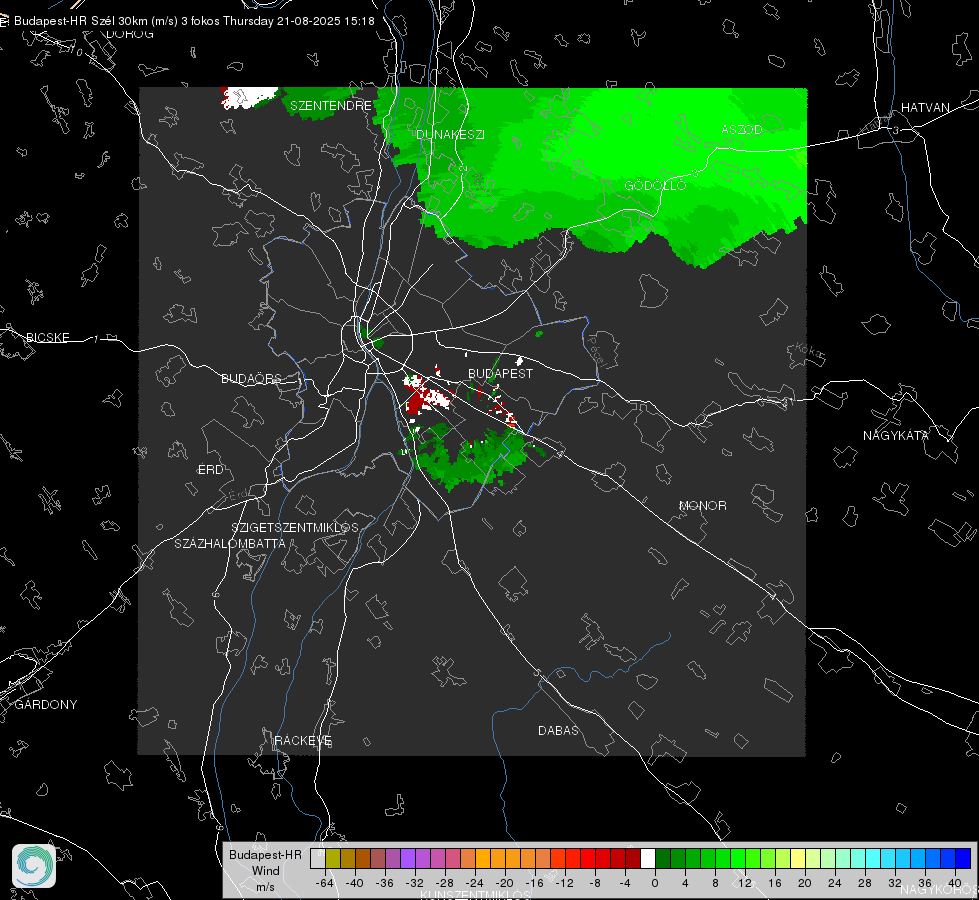979x900 pixels.
Task: Click the 28 value in the wind legend
Action: pyautogui.click(x=865, y=883)
